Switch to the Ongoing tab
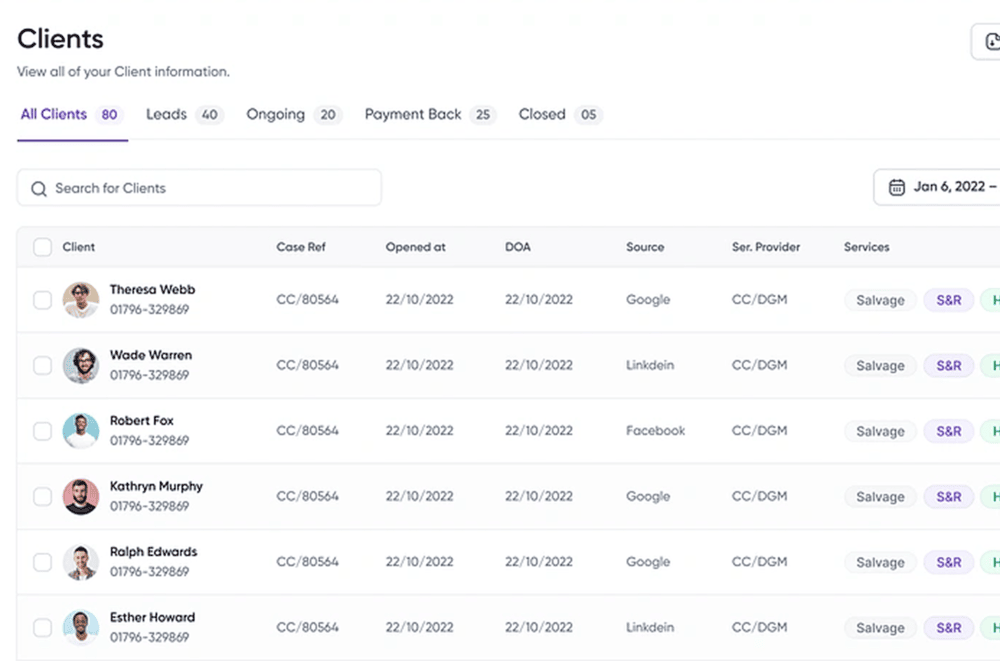The image size is (1000, 661). coord(294,115)
